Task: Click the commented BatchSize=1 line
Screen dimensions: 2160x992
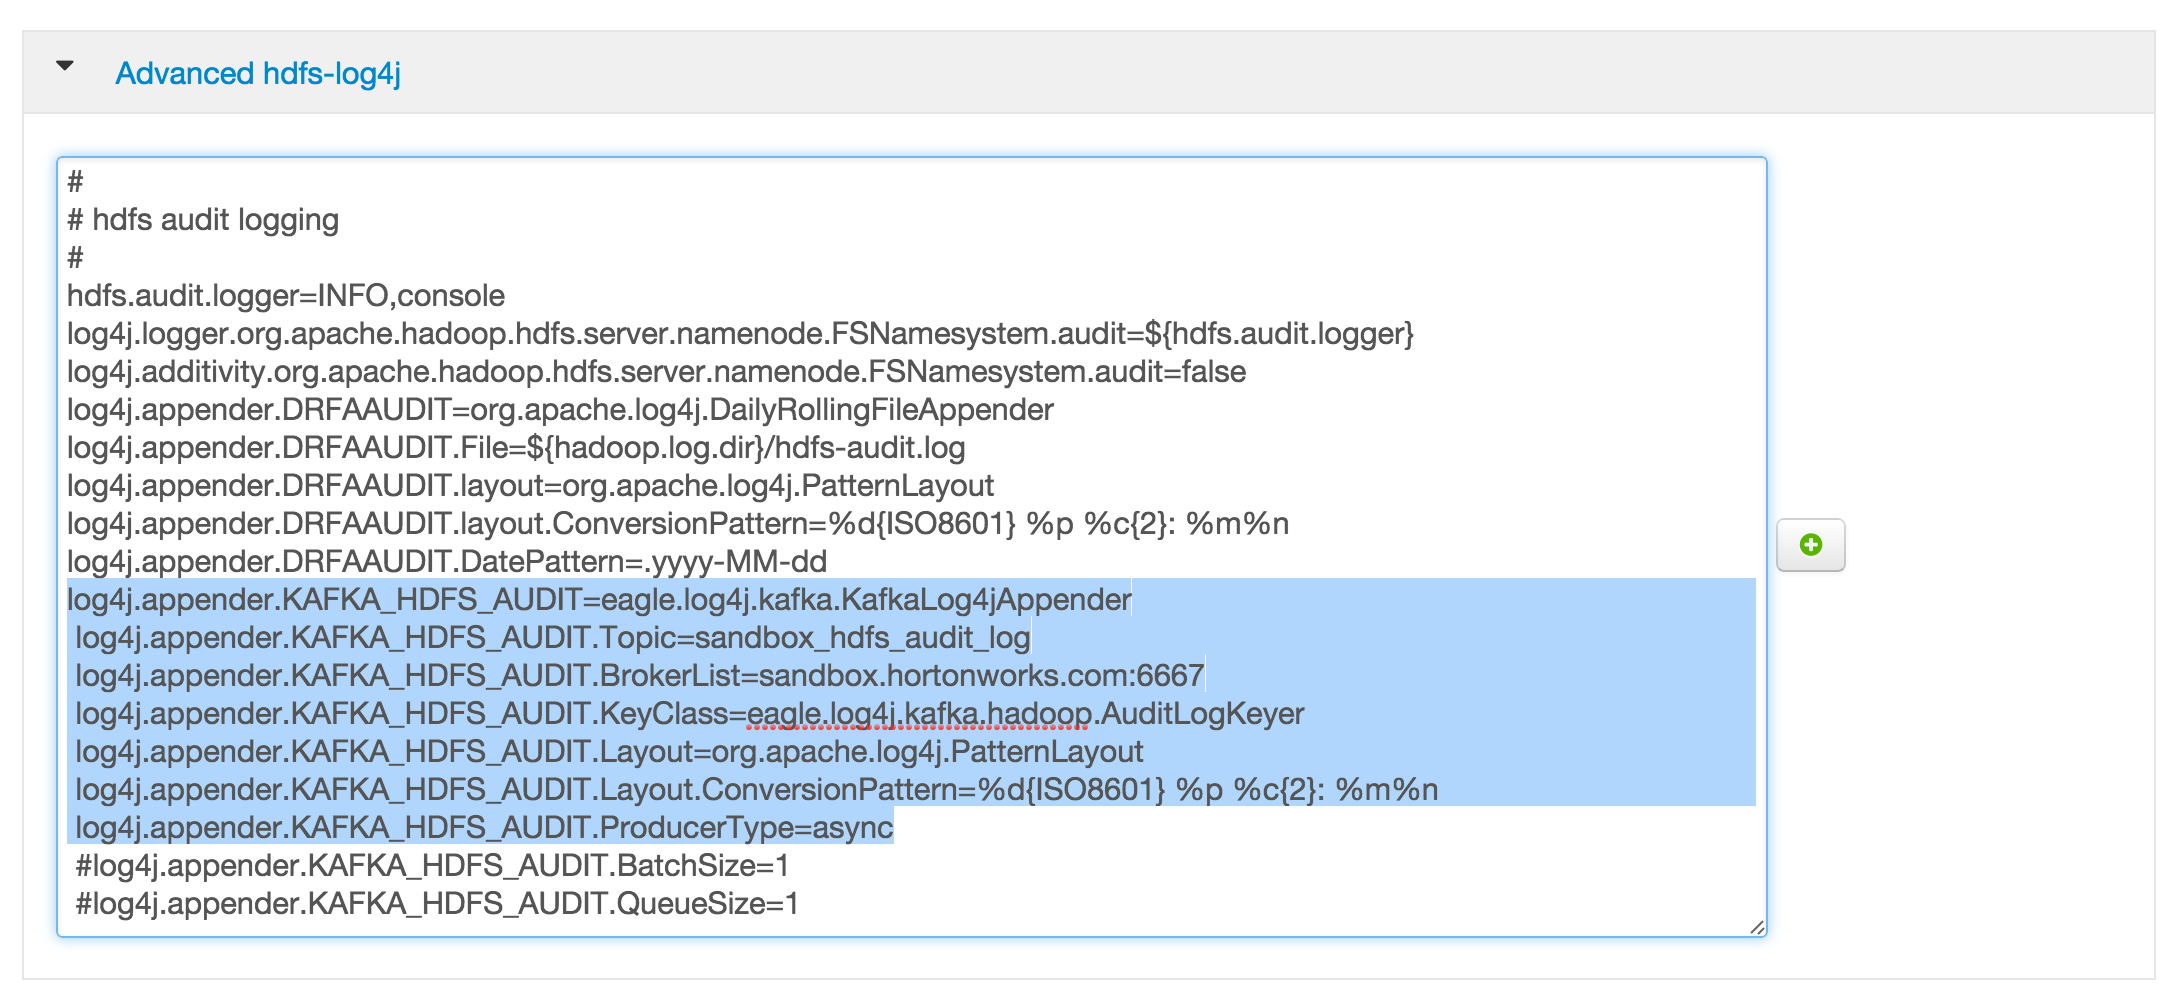Action: coord(432,866)
